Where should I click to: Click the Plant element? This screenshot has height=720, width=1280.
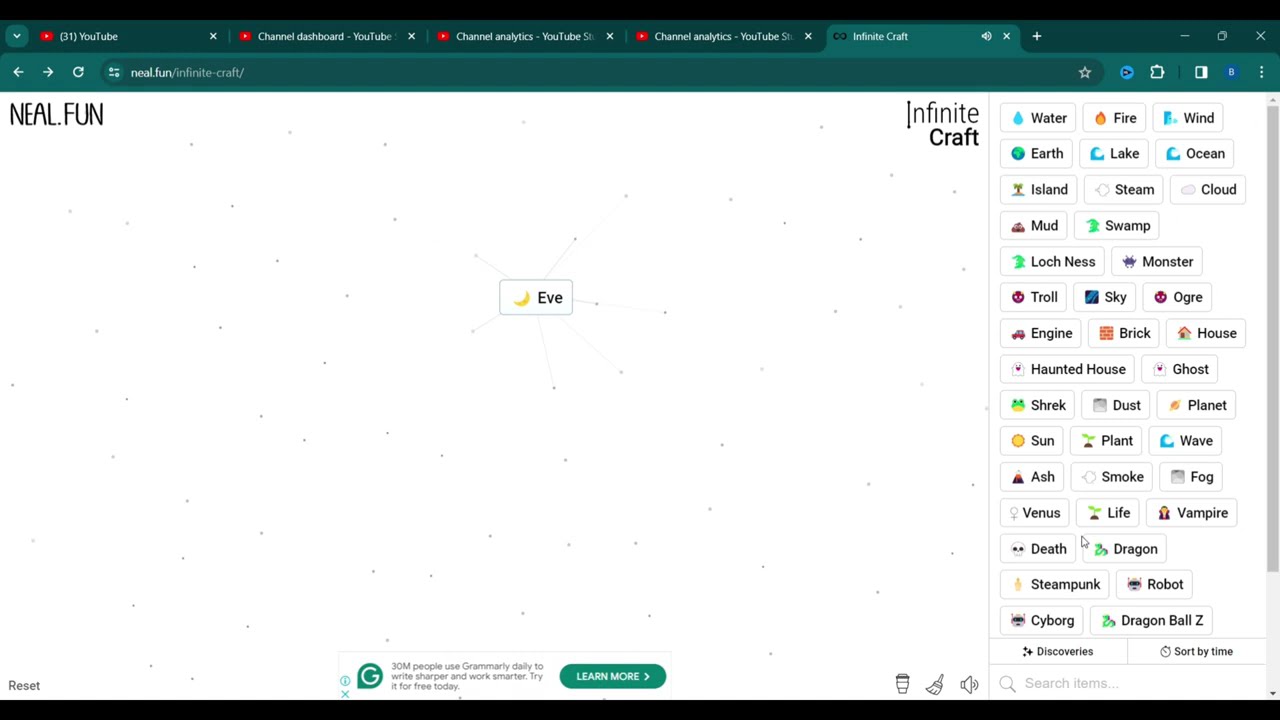[1107, 441]
